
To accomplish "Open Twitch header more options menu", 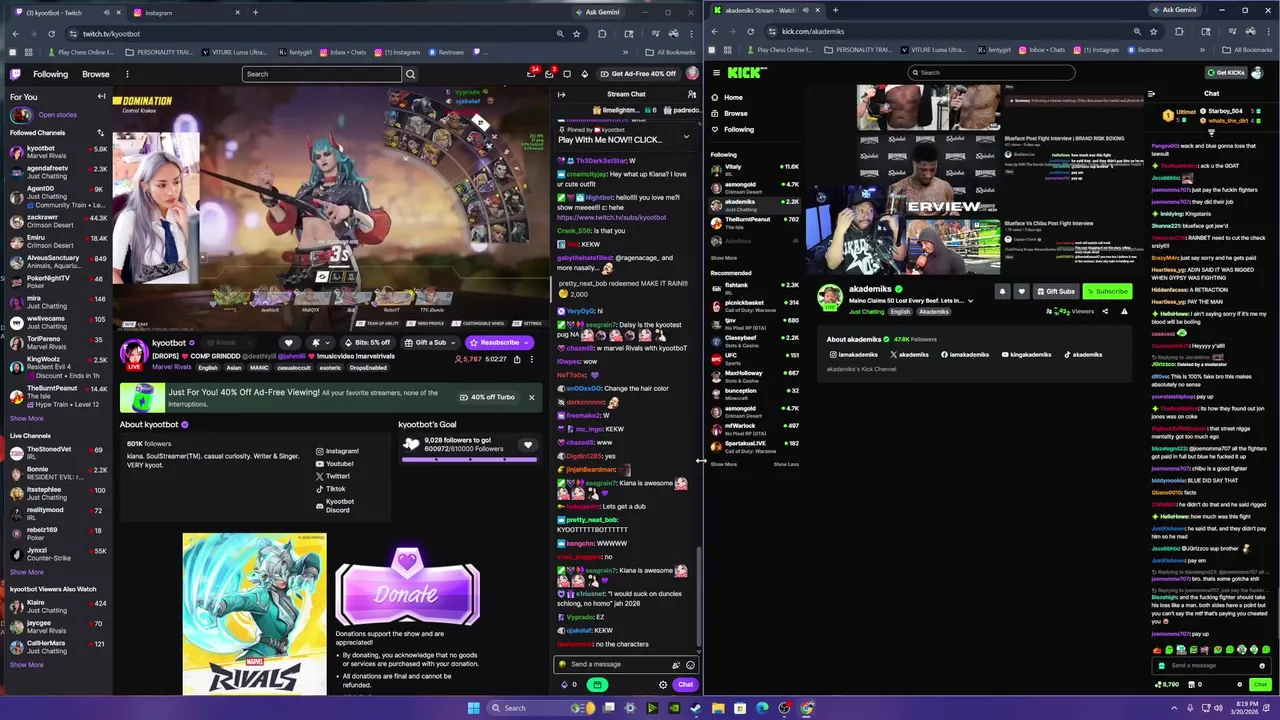I will (127, 74).
